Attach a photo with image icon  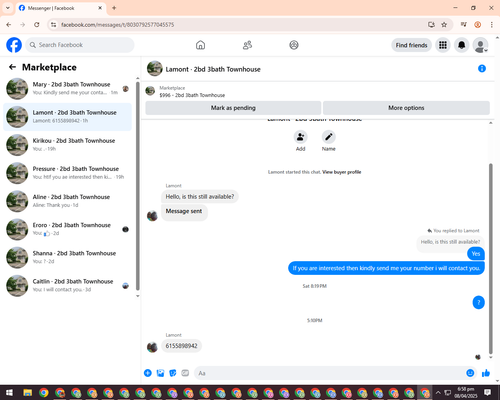[160, 373]
